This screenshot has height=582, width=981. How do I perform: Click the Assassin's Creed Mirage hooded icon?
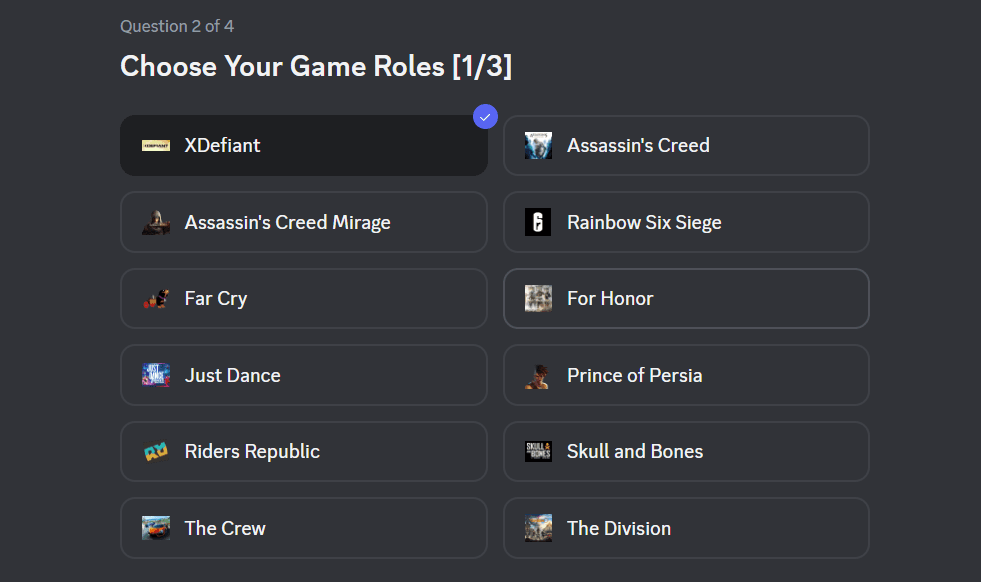pyautogui.click(x=156, y=222)
